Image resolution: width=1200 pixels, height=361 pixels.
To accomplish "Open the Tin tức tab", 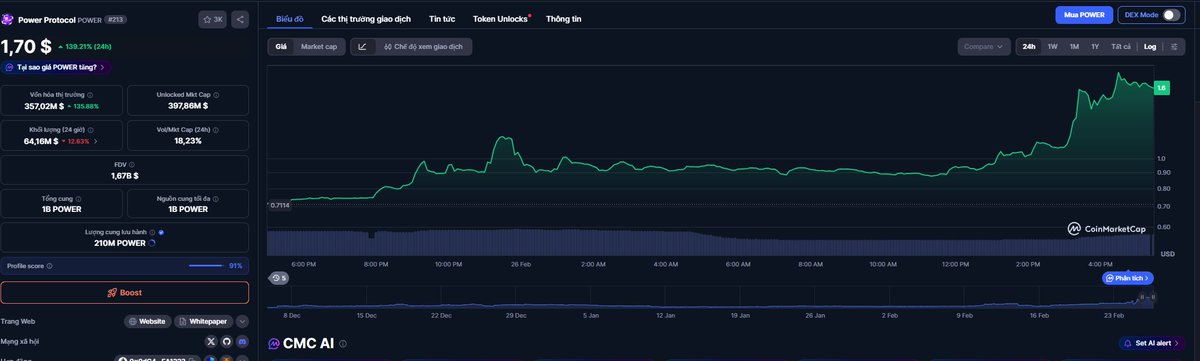I will pos(441,19).
